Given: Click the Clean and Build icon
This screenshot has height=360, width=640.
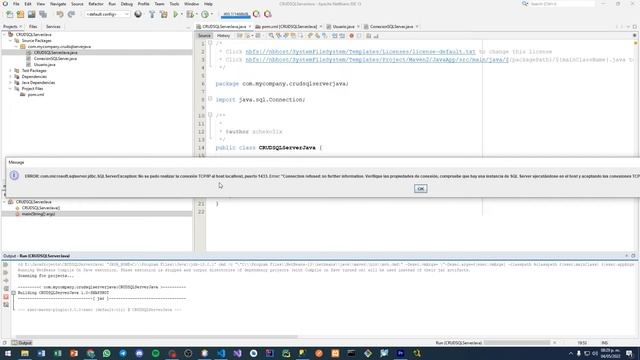Looking at the screenshot, I should (x=164, y=14).
